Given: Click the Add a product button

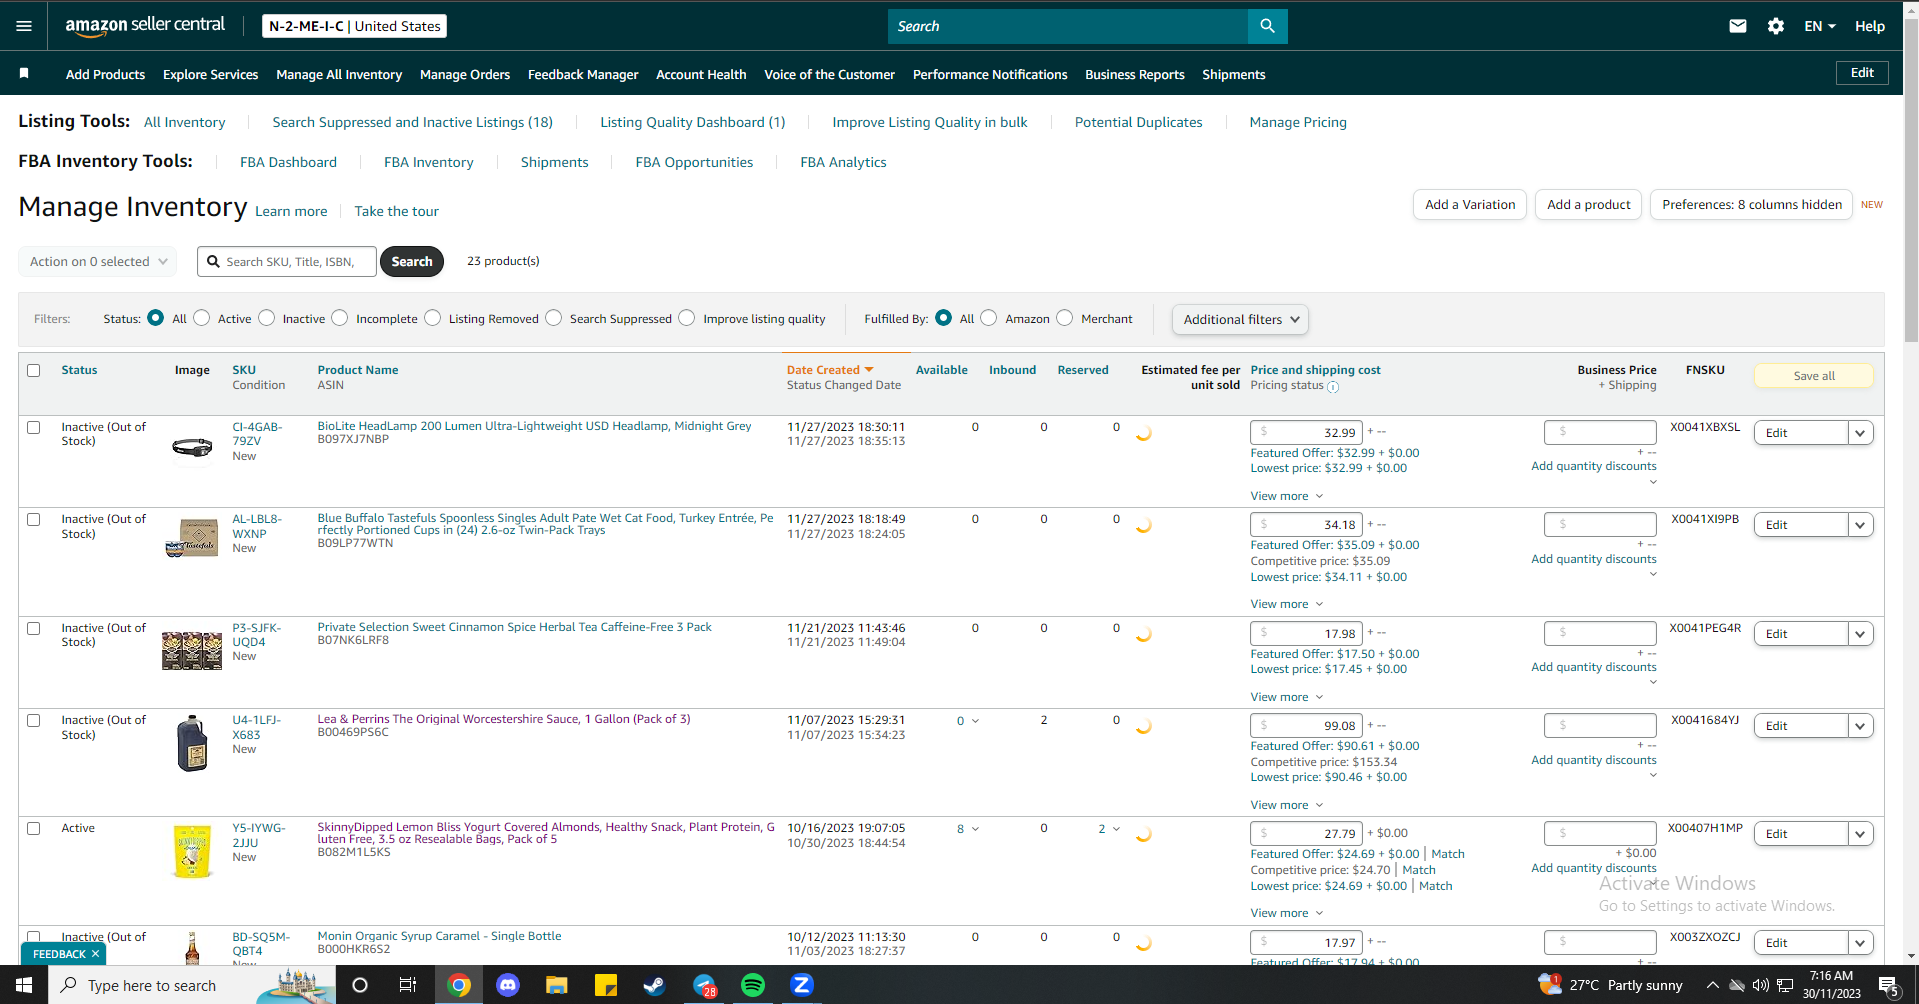Looking at the screenshot, I should click(1588, 204).
